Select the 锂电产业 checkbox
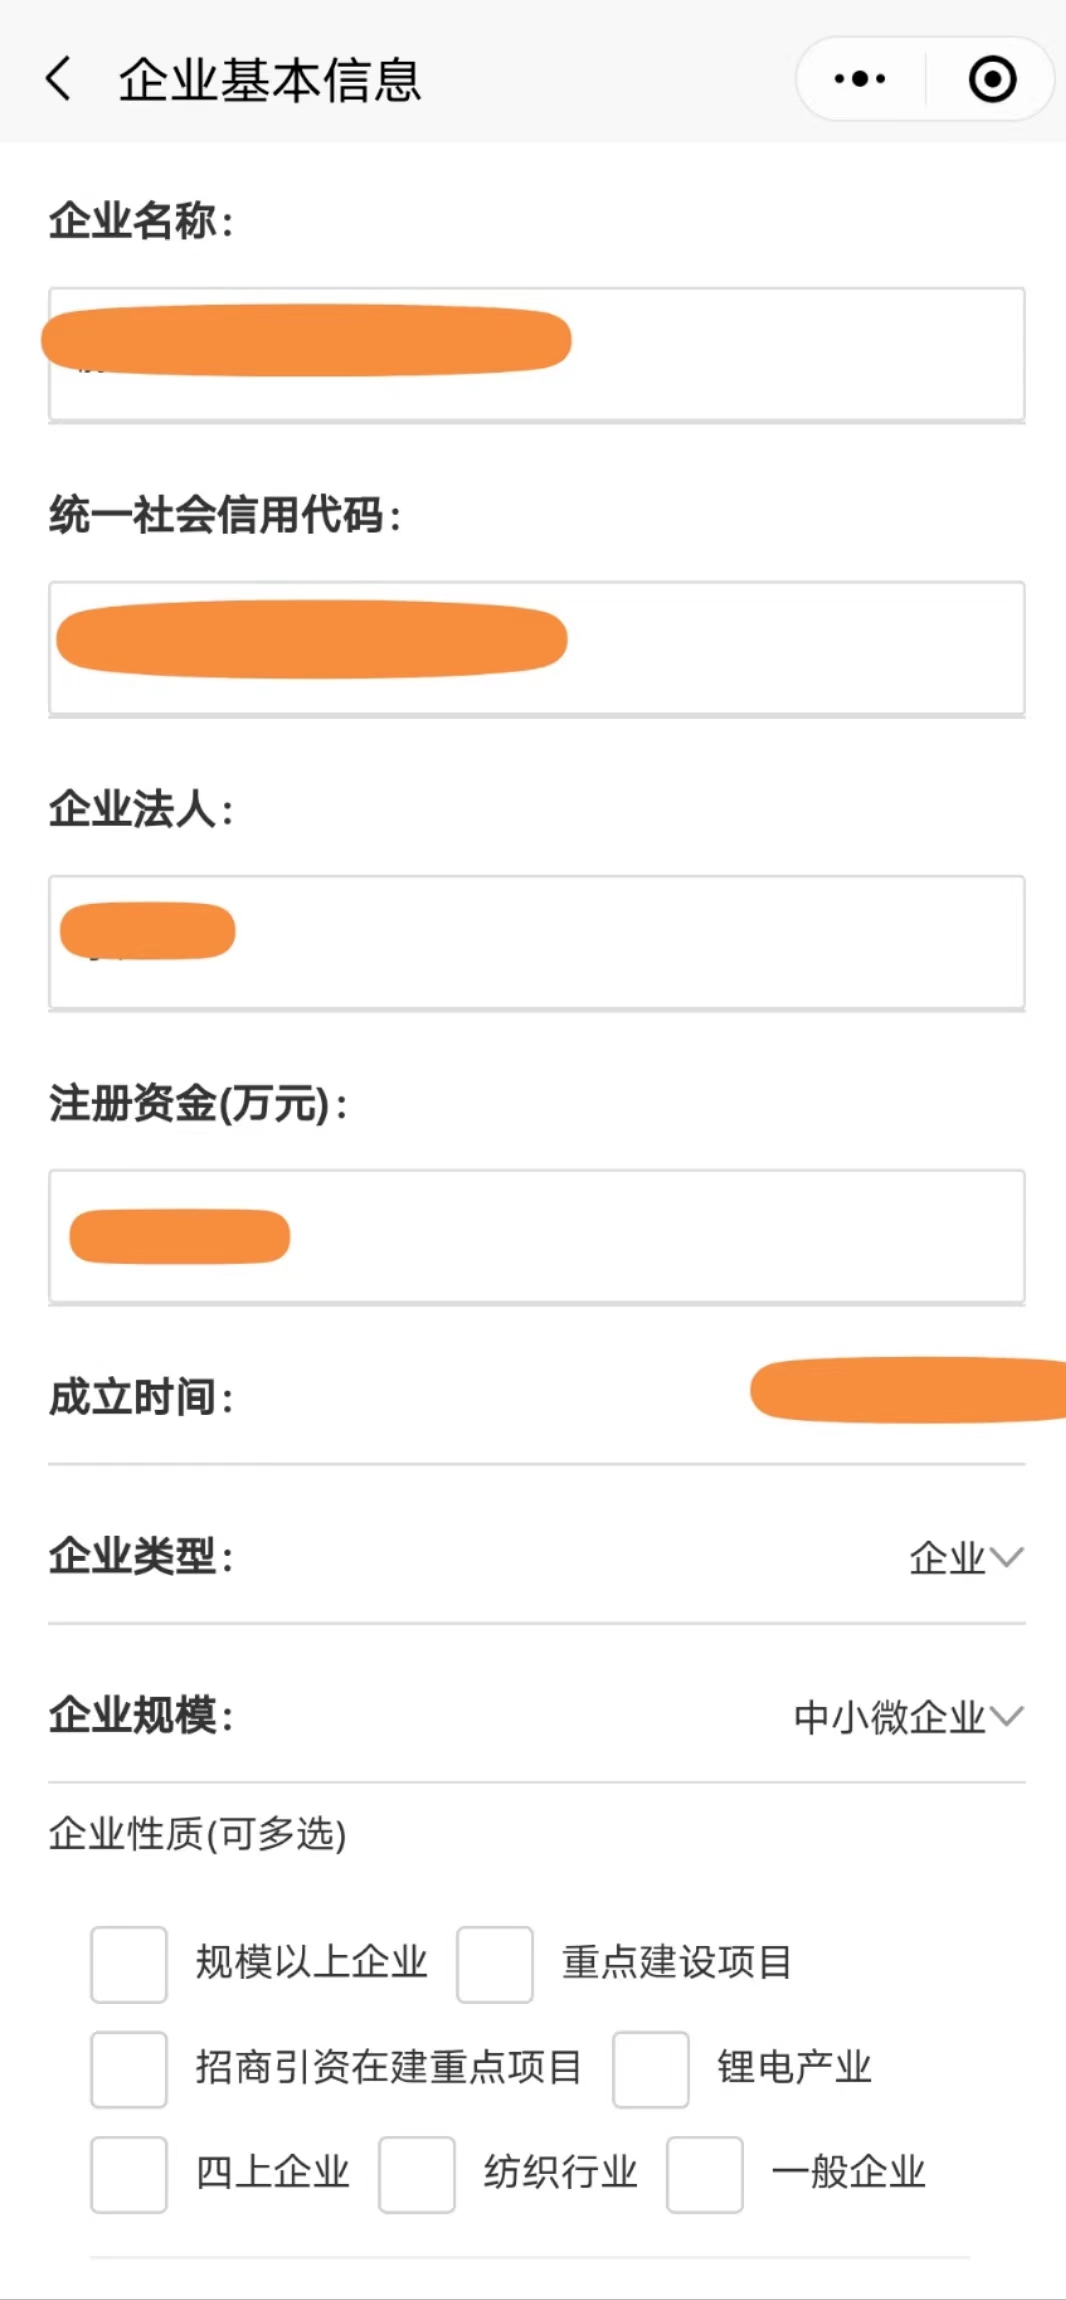 click(651, 2069)
